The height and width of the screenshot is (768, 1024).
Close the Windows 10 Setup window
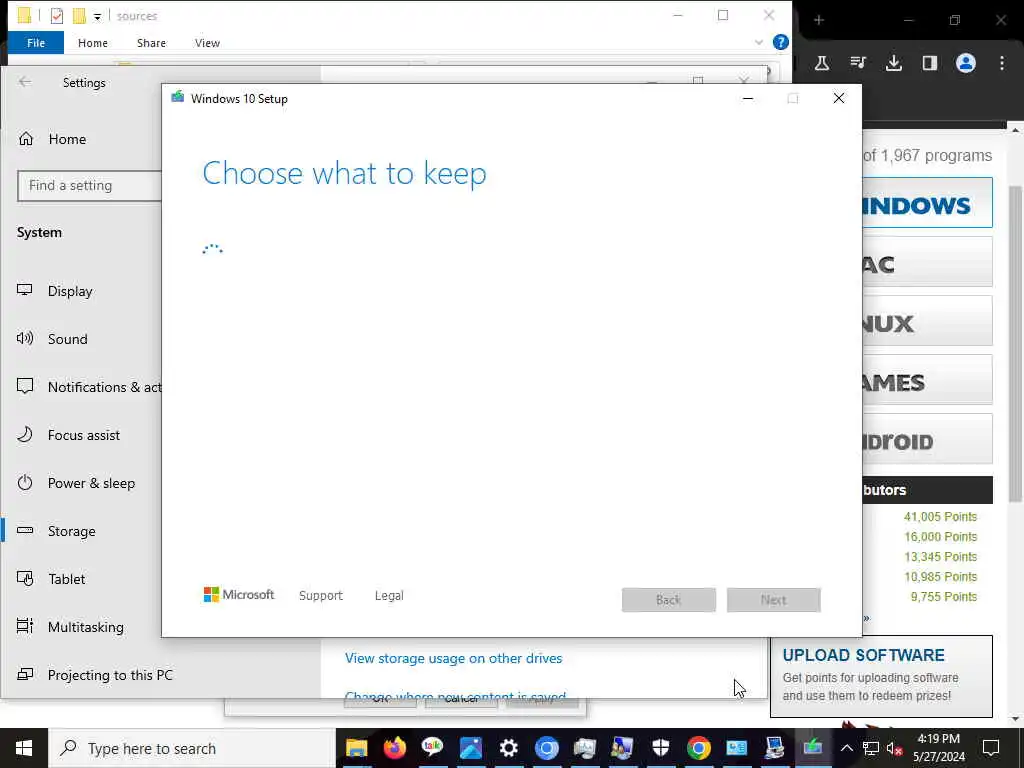[839, 99]
